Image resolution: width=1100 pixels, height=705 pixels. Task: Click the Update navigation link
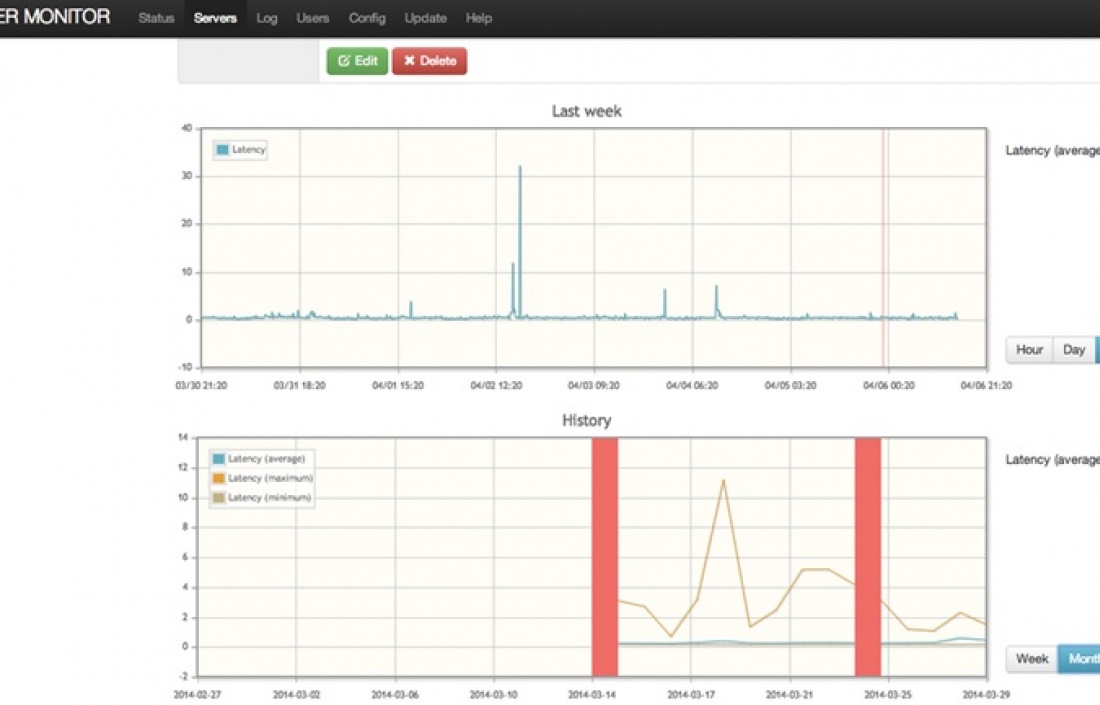[426, 18]
